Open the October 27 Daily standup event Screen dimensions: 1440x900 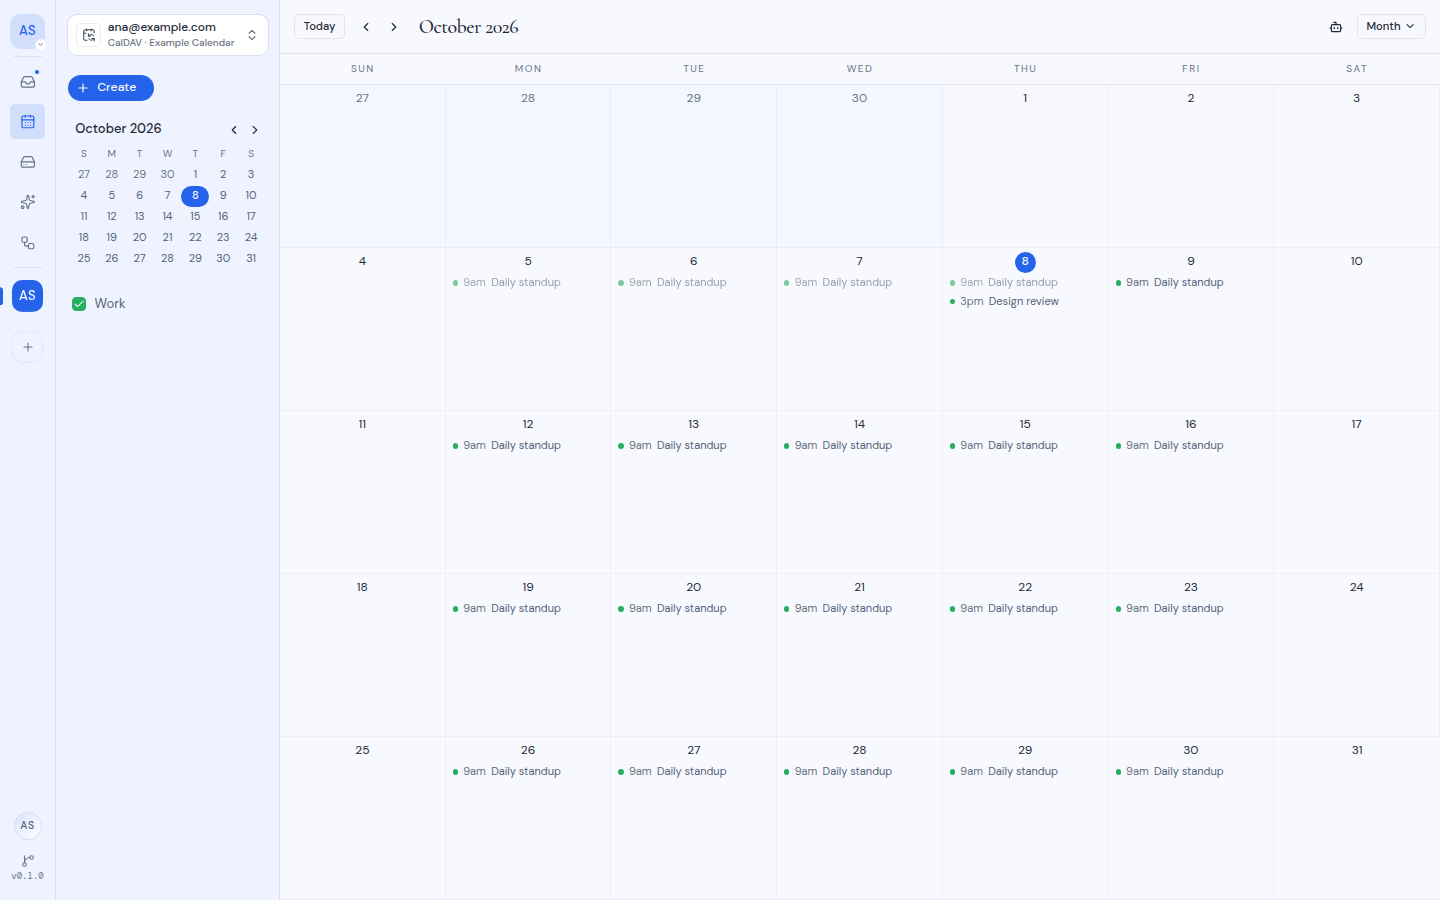click(693, 772)
